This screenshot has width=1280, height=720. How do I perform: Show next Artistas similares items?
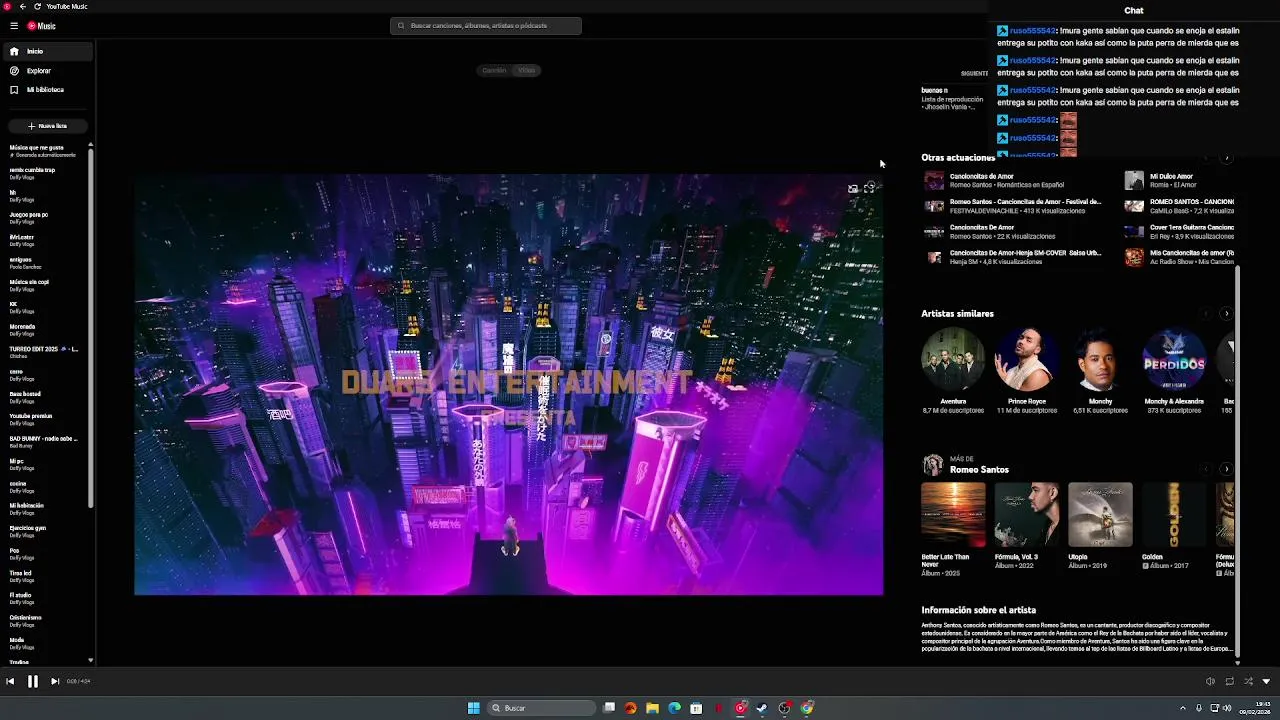pyautogui.click(x=1227, y=314)
